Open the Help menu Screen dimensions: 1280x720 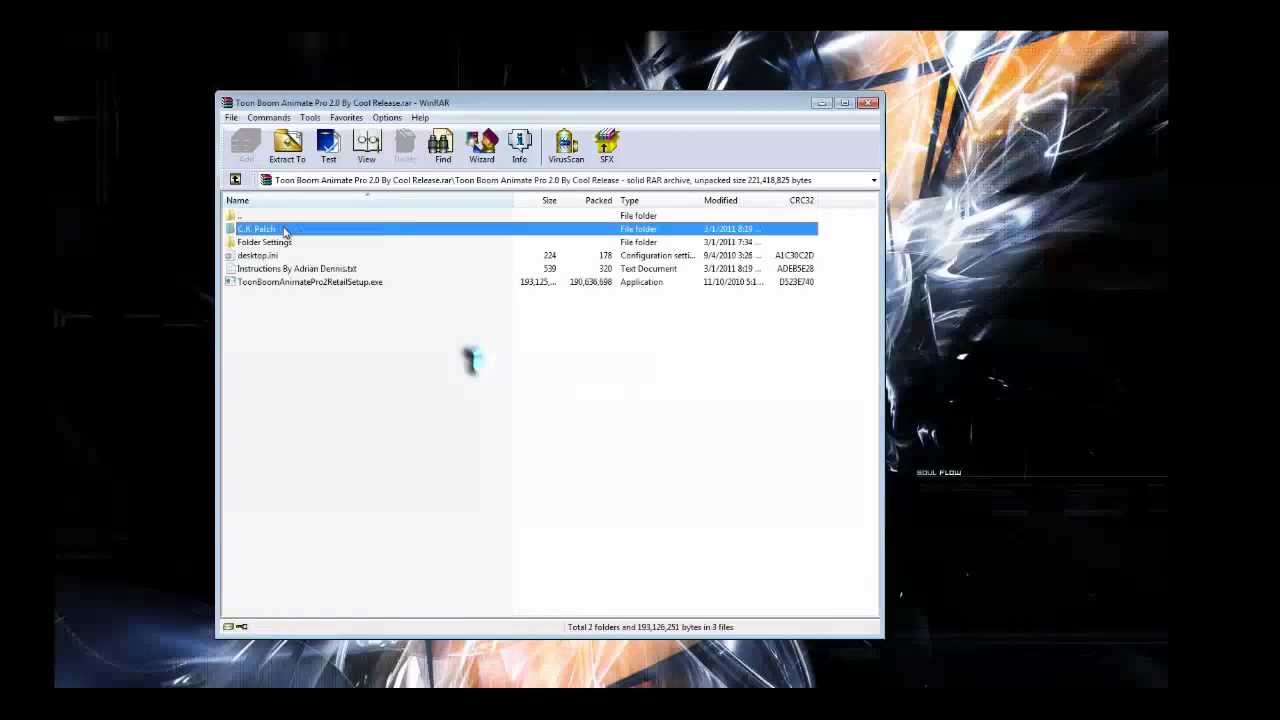420,118
